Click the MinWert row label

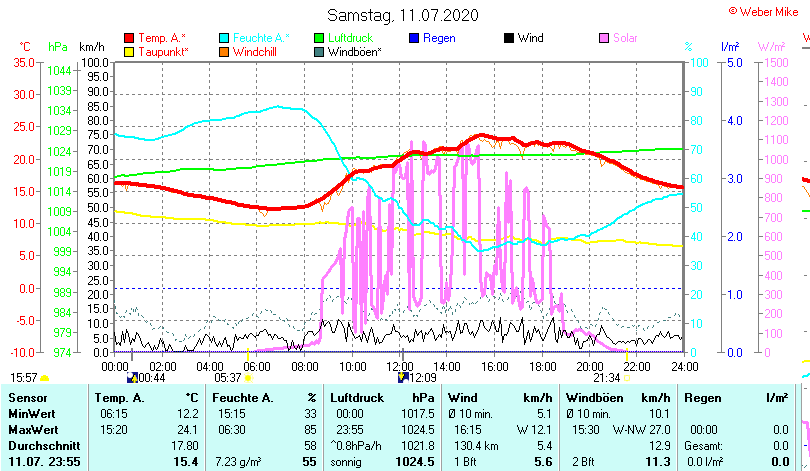pyautogui.click(x=32, y=414)
